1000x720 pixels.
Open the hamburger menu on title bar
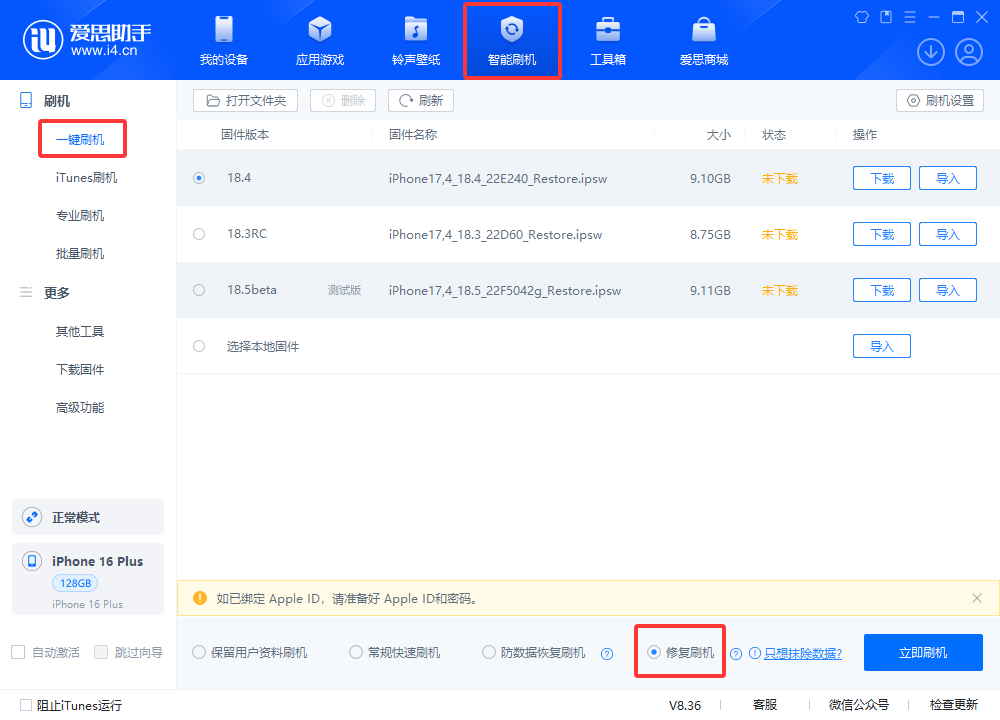pos(909,17)
